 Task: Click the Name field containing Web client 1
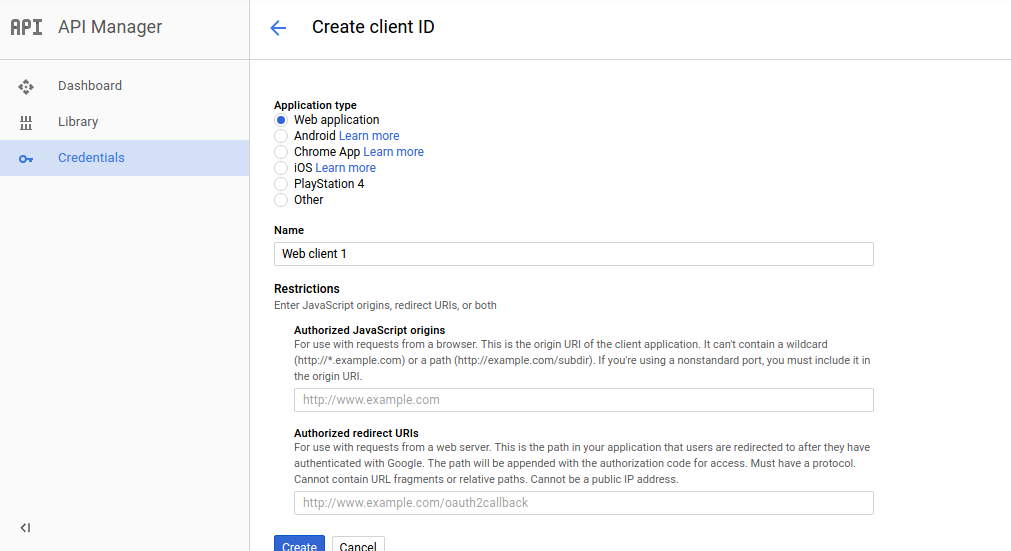[573, 254]
